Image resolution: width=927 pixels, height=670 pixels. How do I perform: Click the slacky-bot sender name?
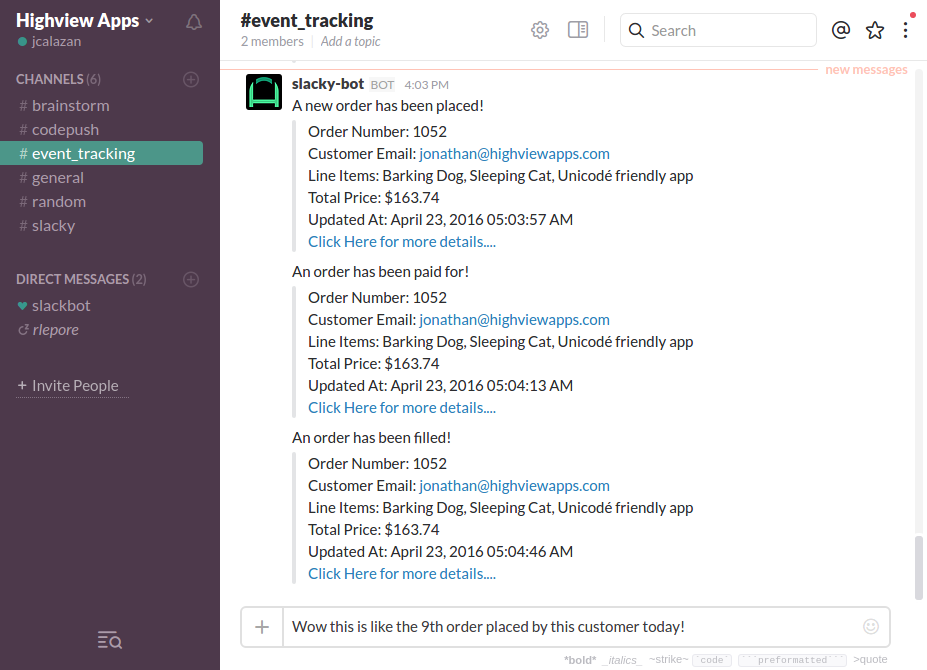328,84
